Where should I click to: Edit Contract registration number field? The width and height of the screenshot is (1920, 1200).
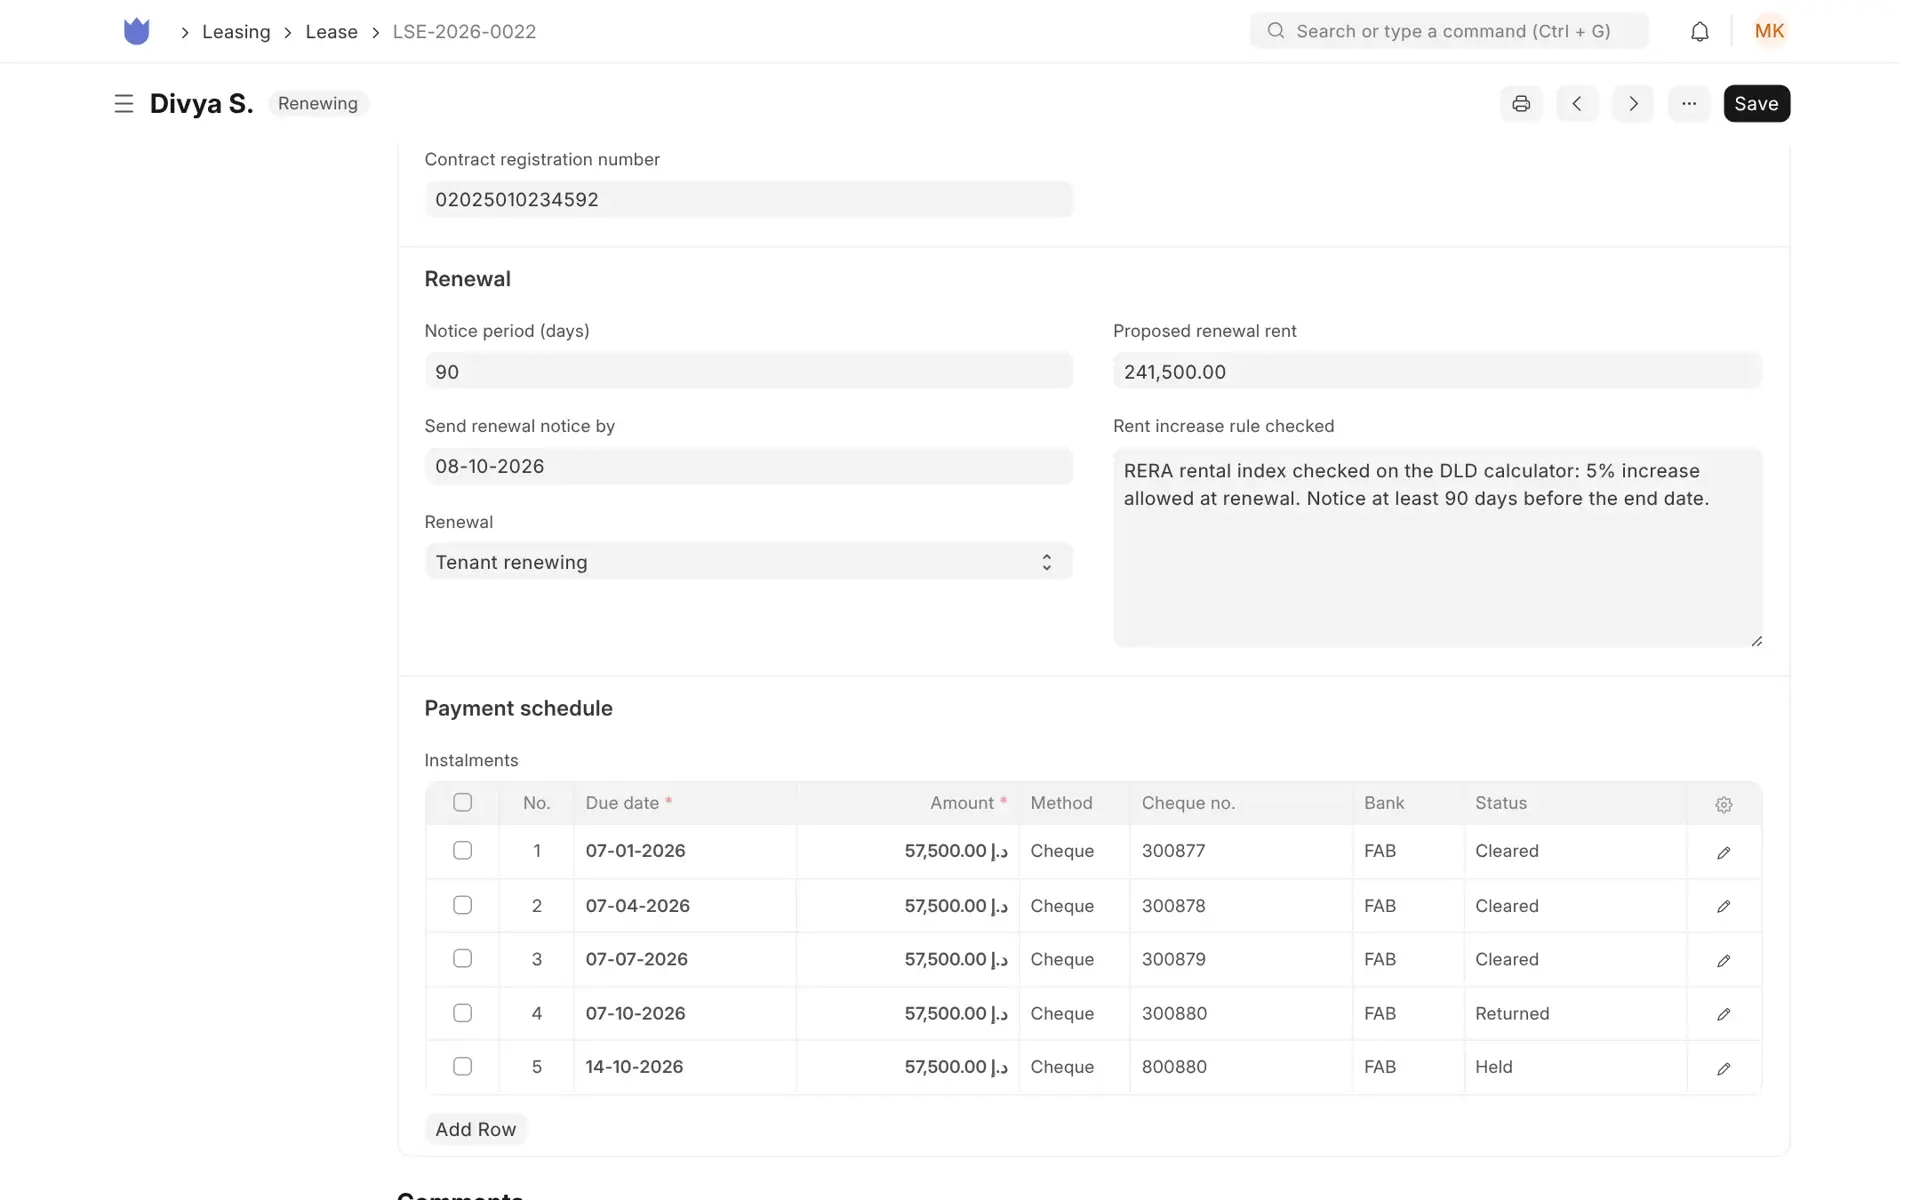[748, 199]
